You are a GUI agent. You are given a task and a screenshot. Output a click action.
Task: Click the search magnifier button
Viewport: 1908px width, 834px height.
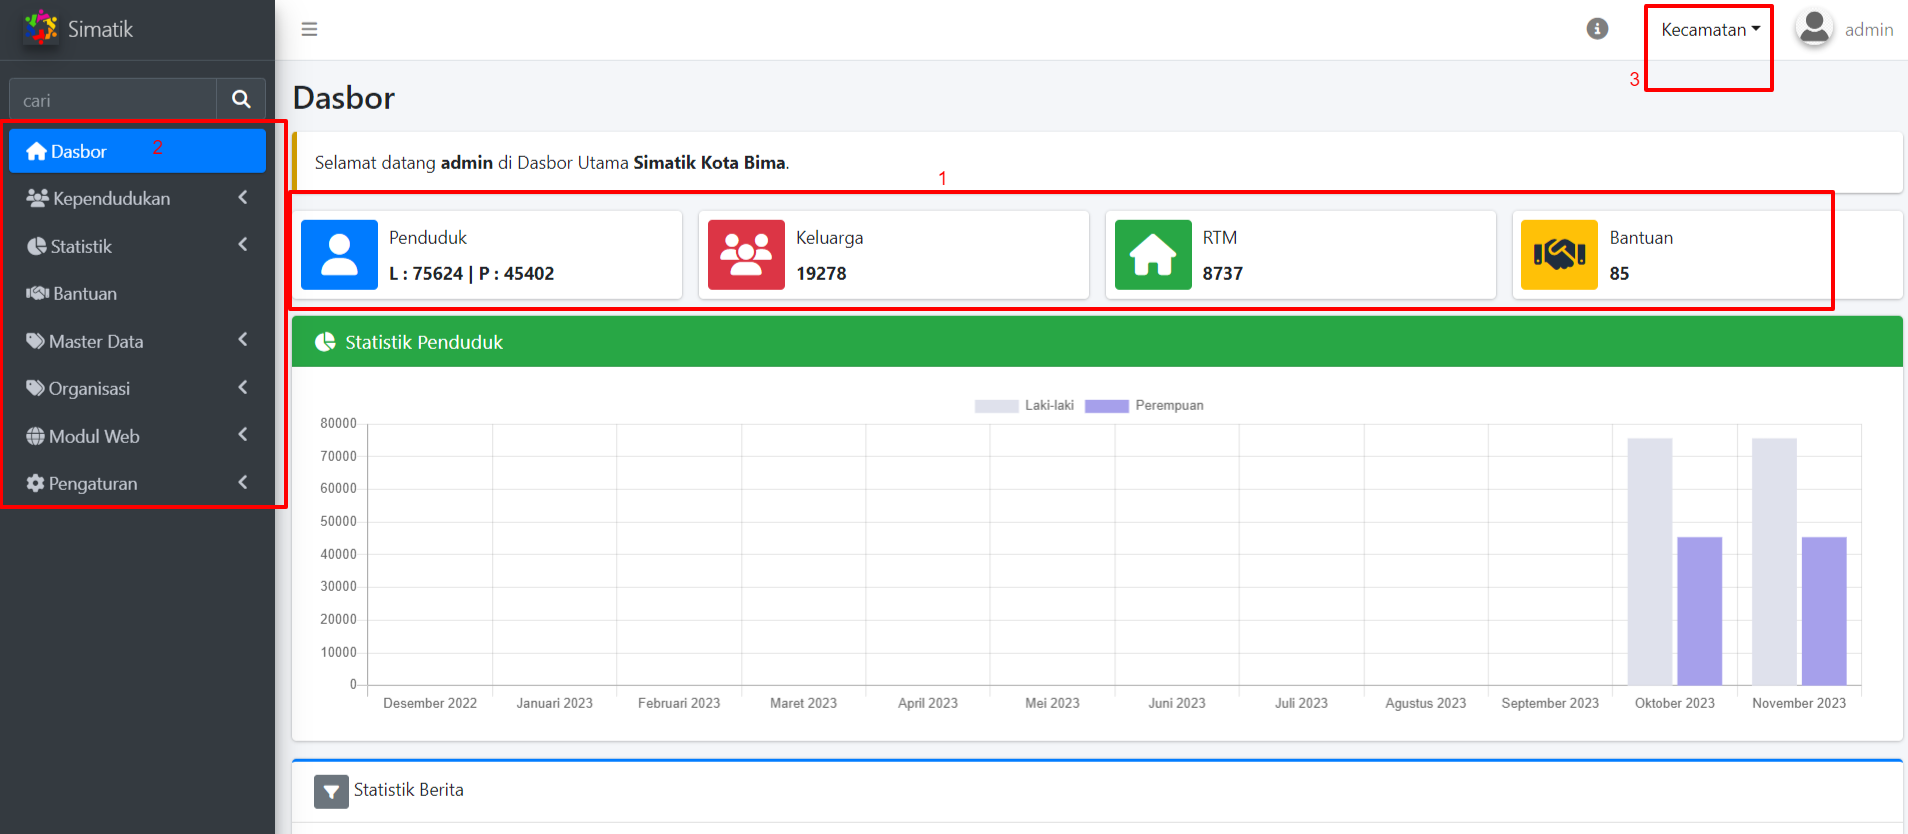click(241, 99)
